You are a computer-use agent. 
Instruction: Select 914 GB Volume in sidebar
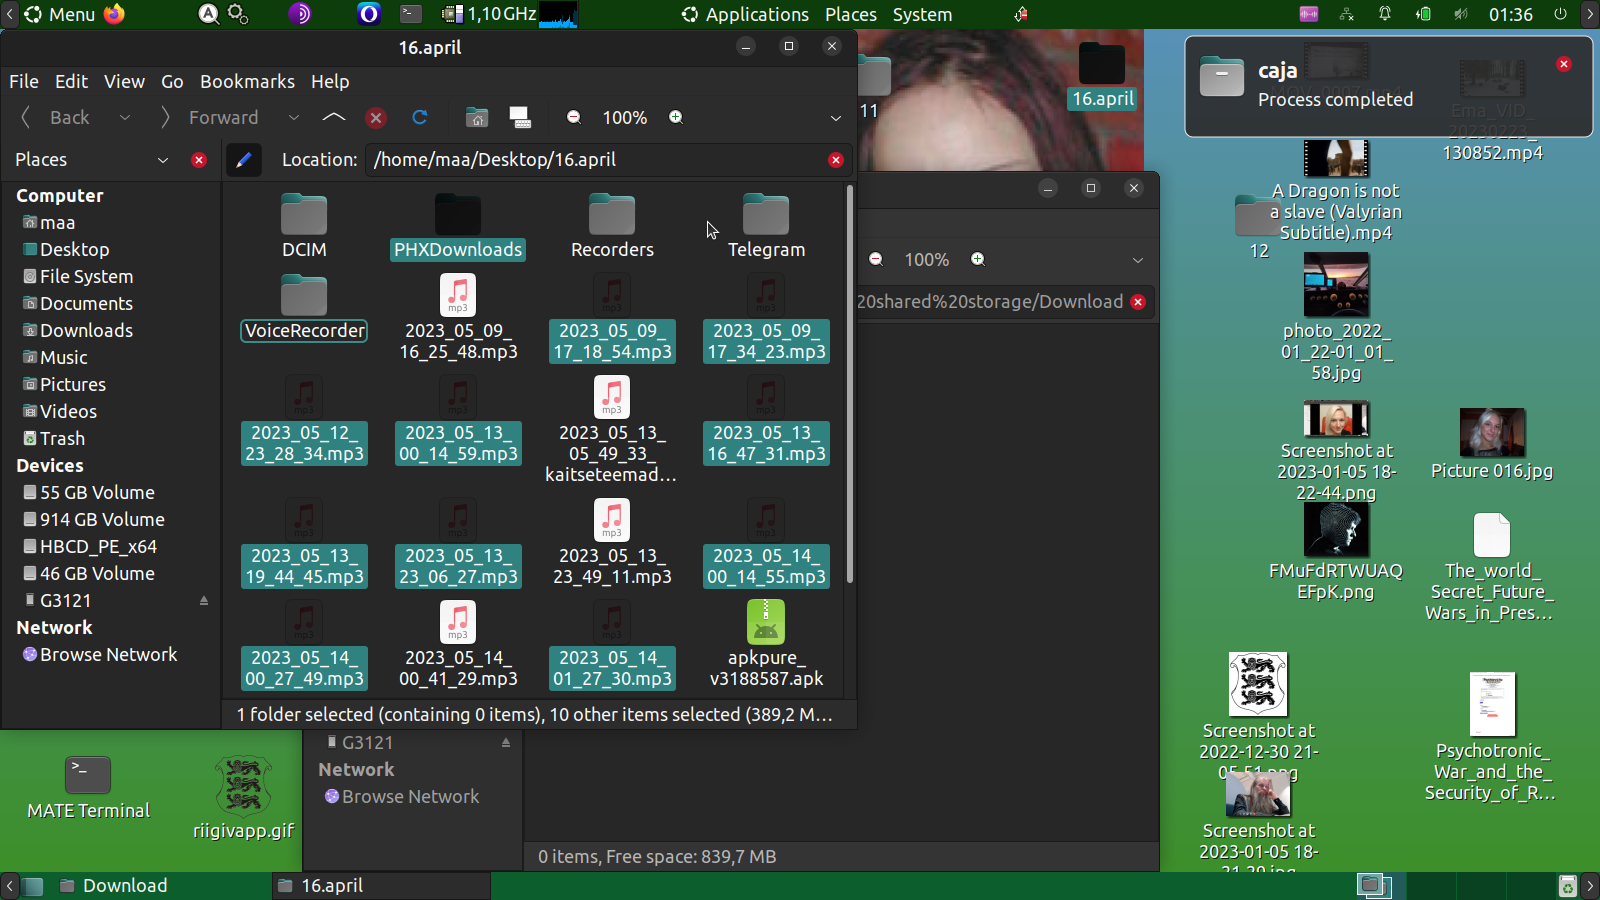(102, 520)
